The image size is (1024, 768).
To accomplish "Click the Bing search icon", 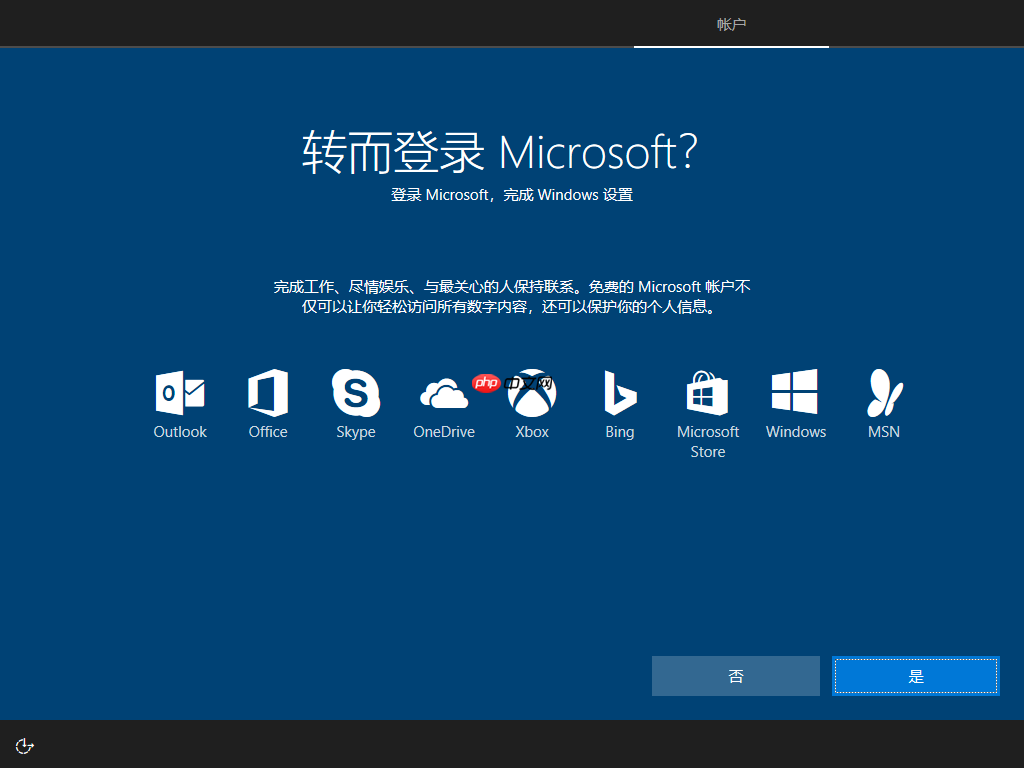I will click(619, 392).
